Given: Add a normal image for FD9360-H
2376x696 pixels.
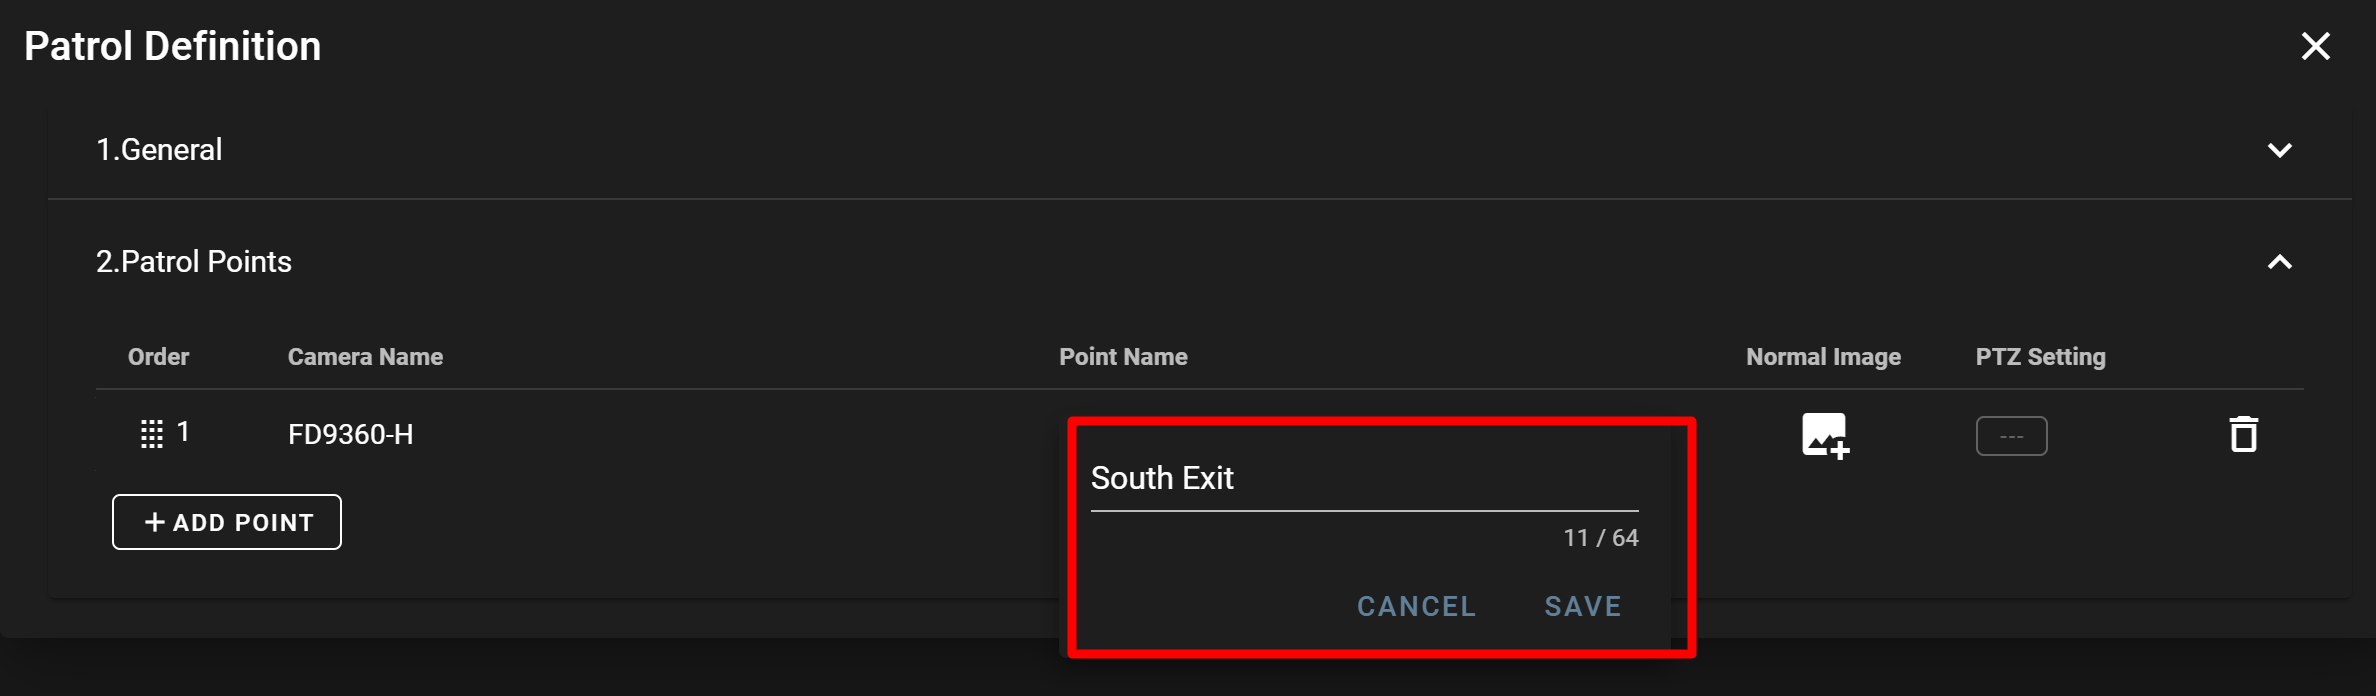Looking at the screenshot, I should 1825,436.
